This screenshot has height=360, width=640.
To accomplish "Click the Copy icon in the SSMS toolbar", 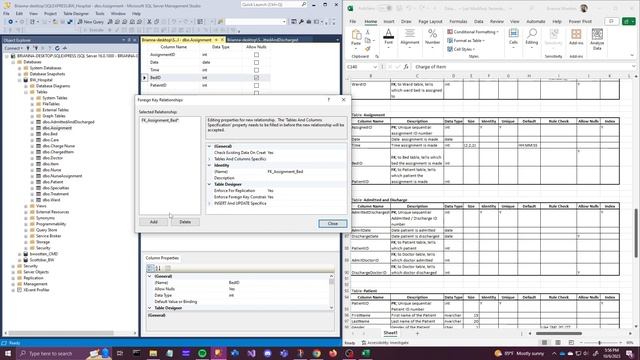I will click(156, 22).
